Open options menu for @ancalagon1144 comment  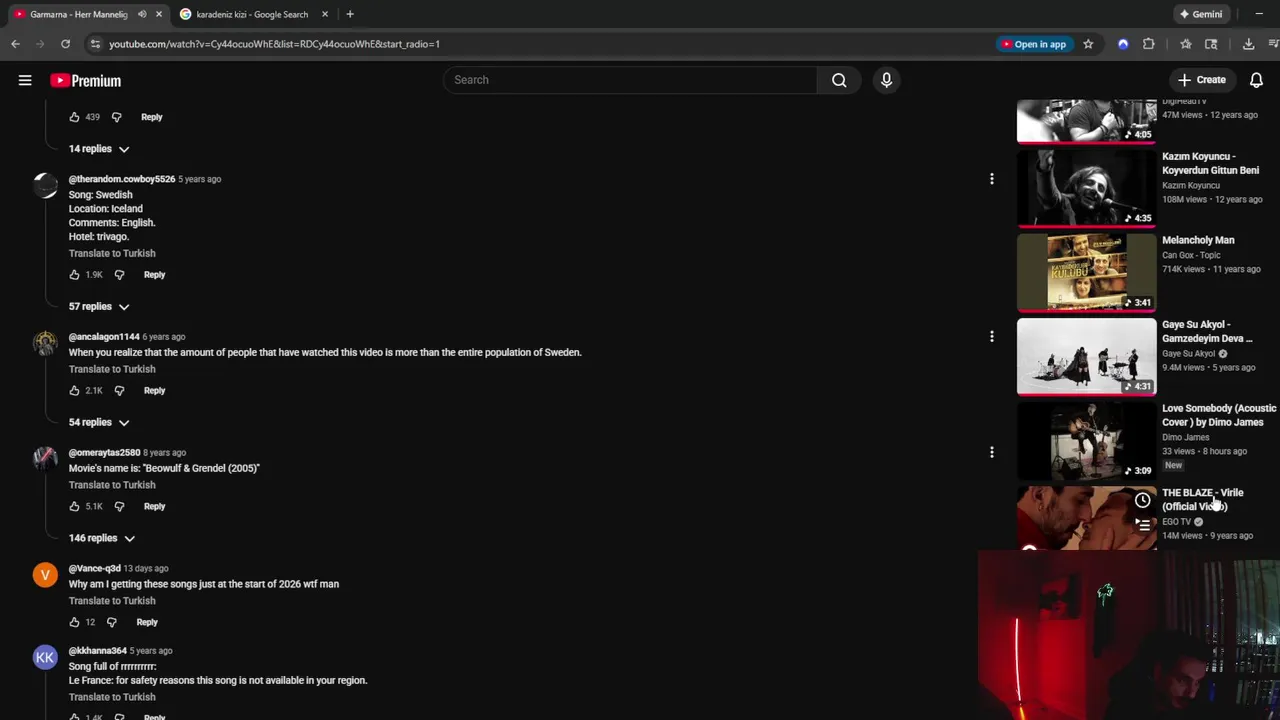(x=991, y=337)
